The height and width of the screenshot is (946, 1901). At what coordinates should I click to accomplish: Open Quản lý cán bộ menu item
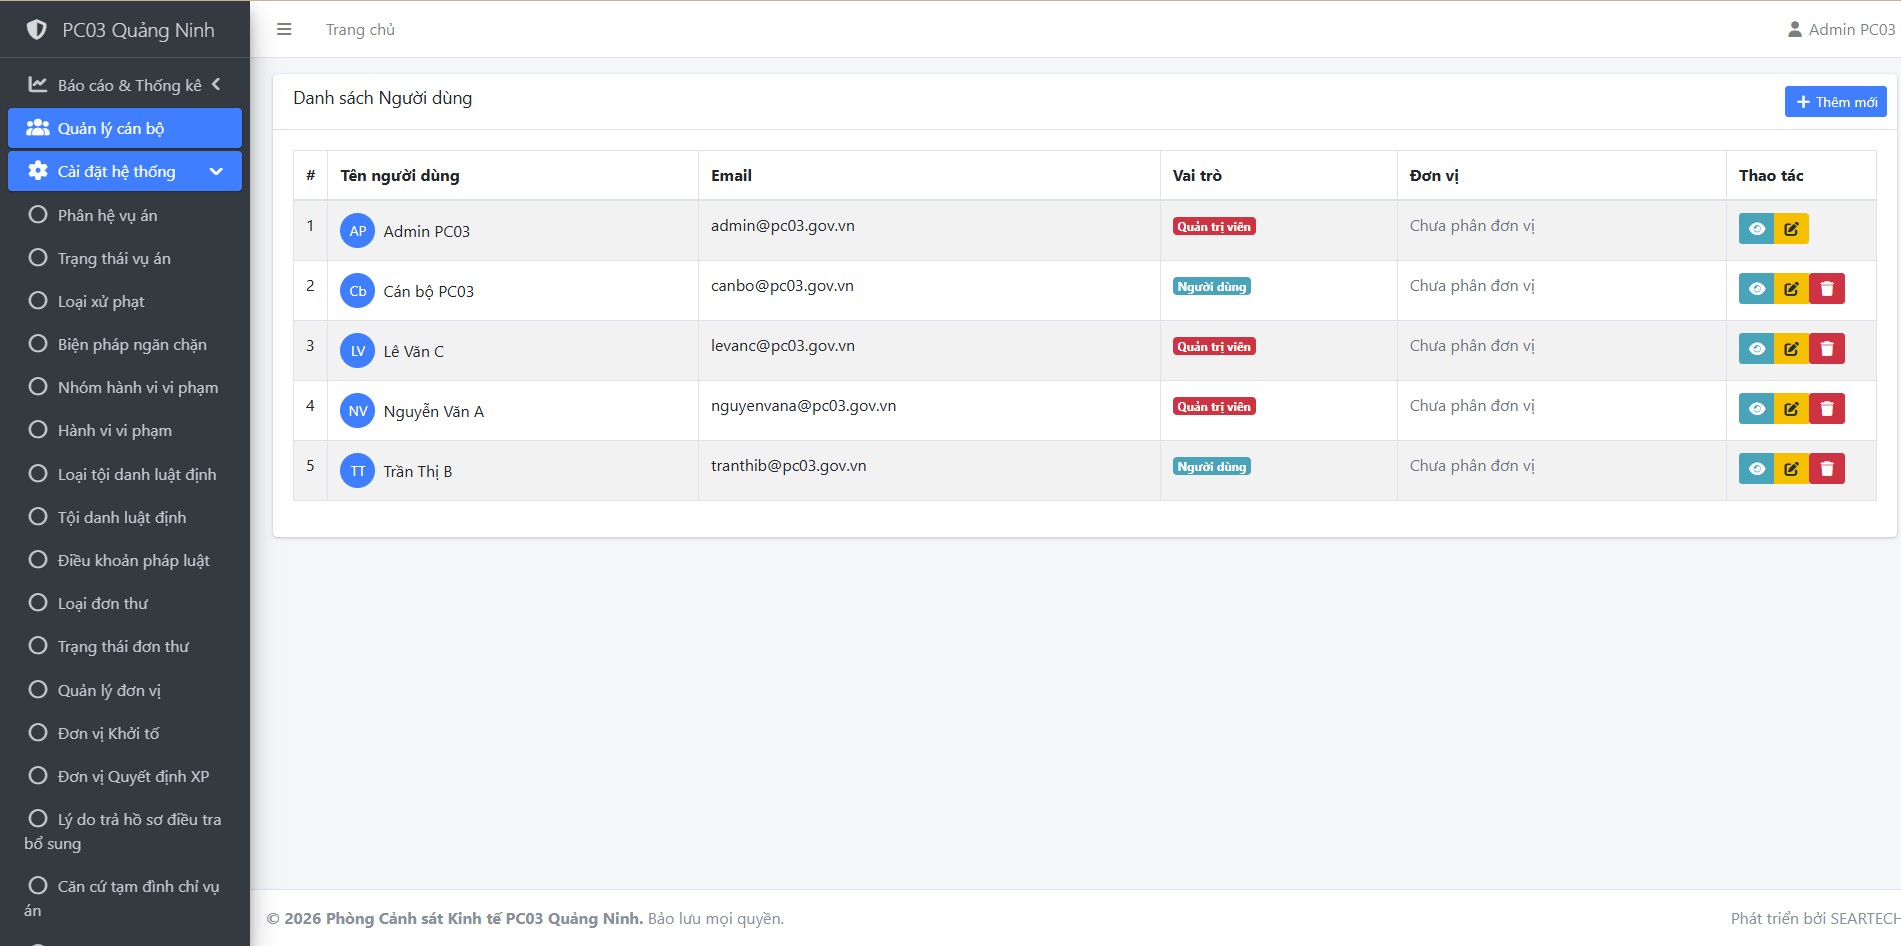(x=125, y=128)
